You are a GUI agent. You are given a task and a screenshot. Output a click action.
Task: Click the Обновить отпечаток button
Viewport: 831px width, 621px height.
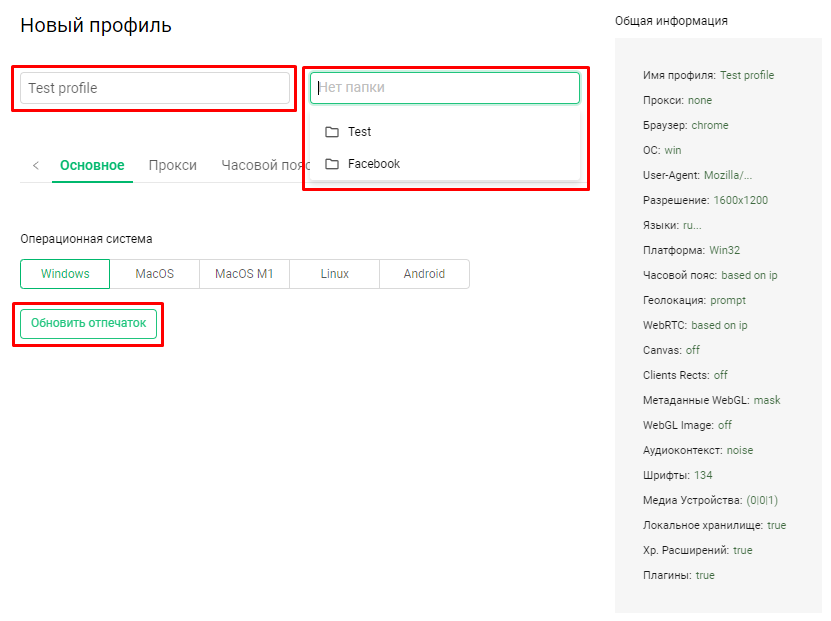[89, 323]
